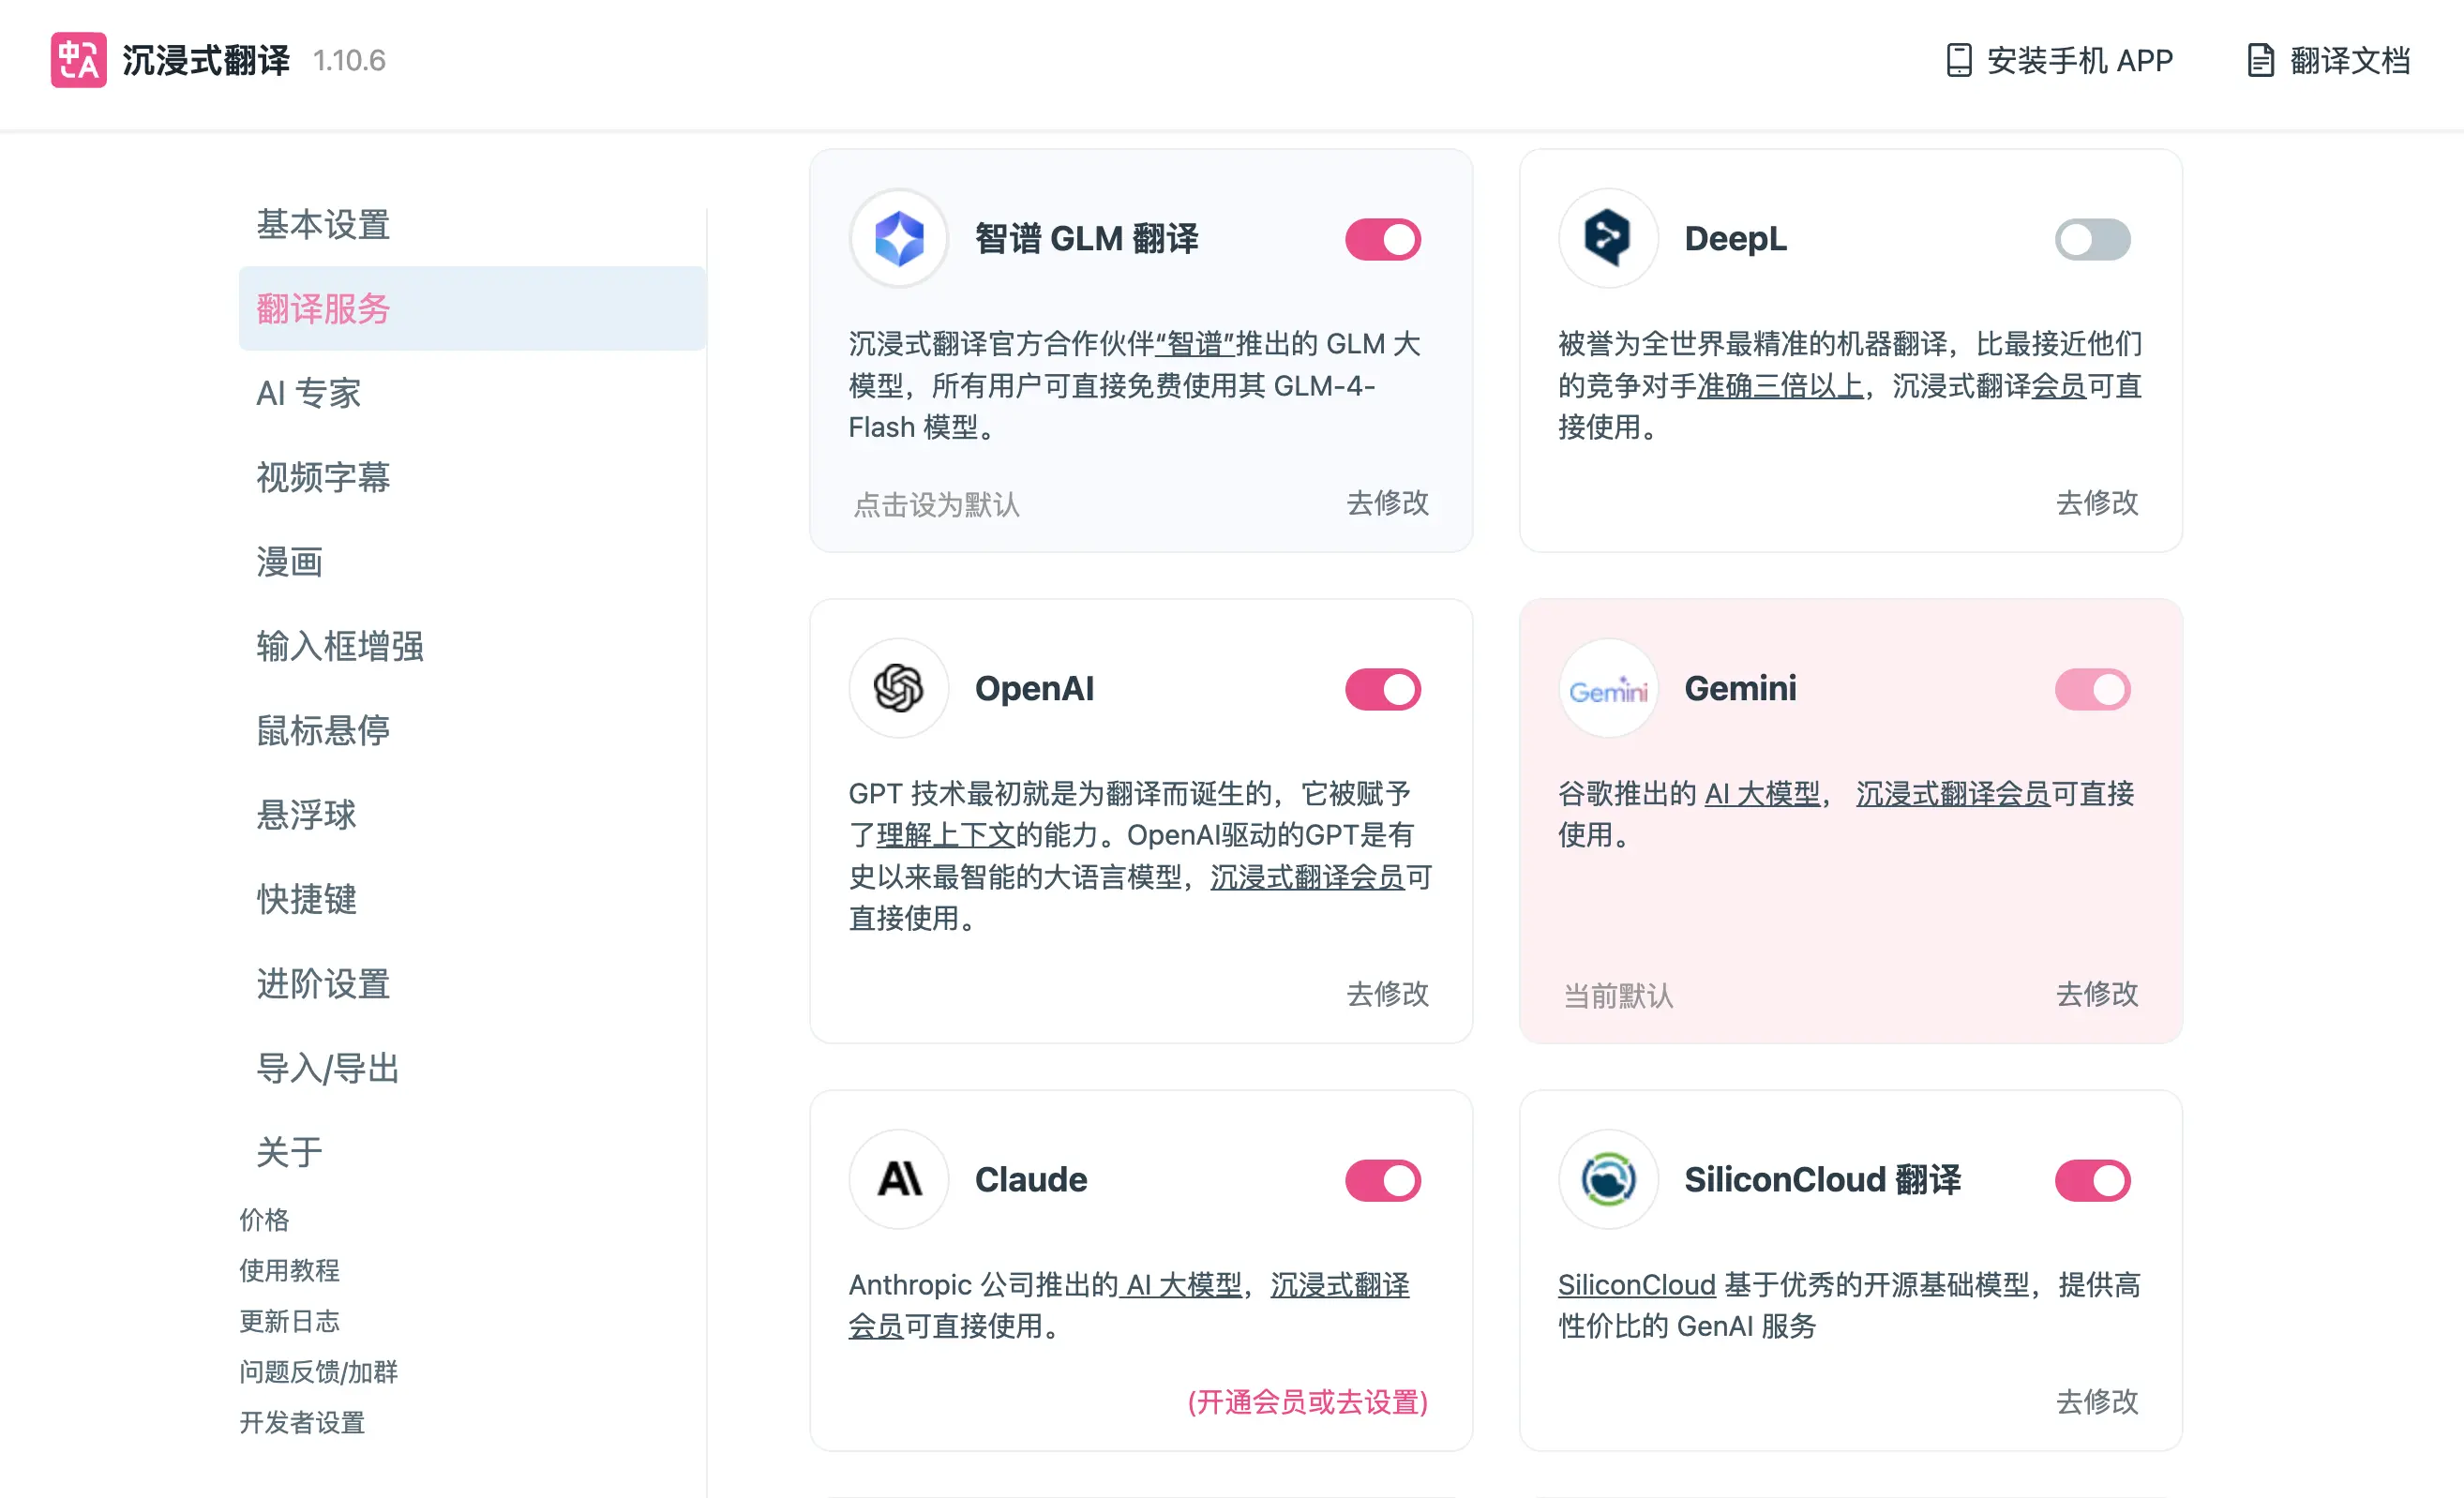The width and height of the screenshot is (2464, 1498).
Task: Click the document icon beside 翻译文档
Action: coord(2260,60)
